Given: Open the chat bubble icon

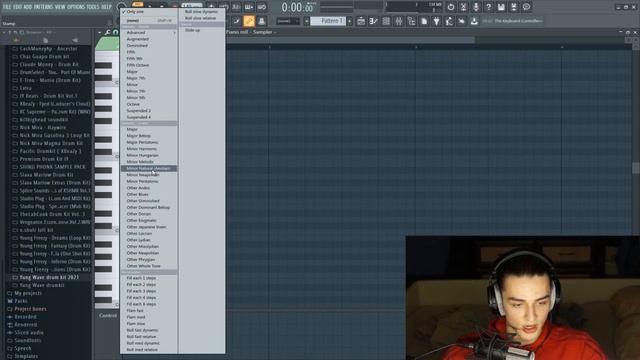Looking at the screenshot, I should (x=527, y=7).
